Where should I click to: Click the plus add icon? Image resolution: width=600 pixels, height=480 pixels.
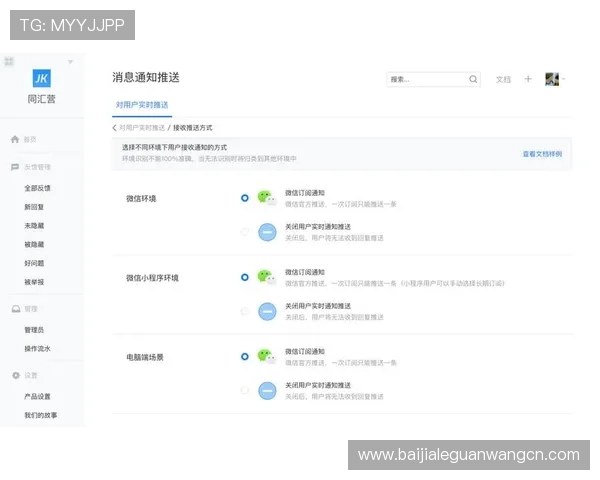pyautogui.click(x=528, y=79)
